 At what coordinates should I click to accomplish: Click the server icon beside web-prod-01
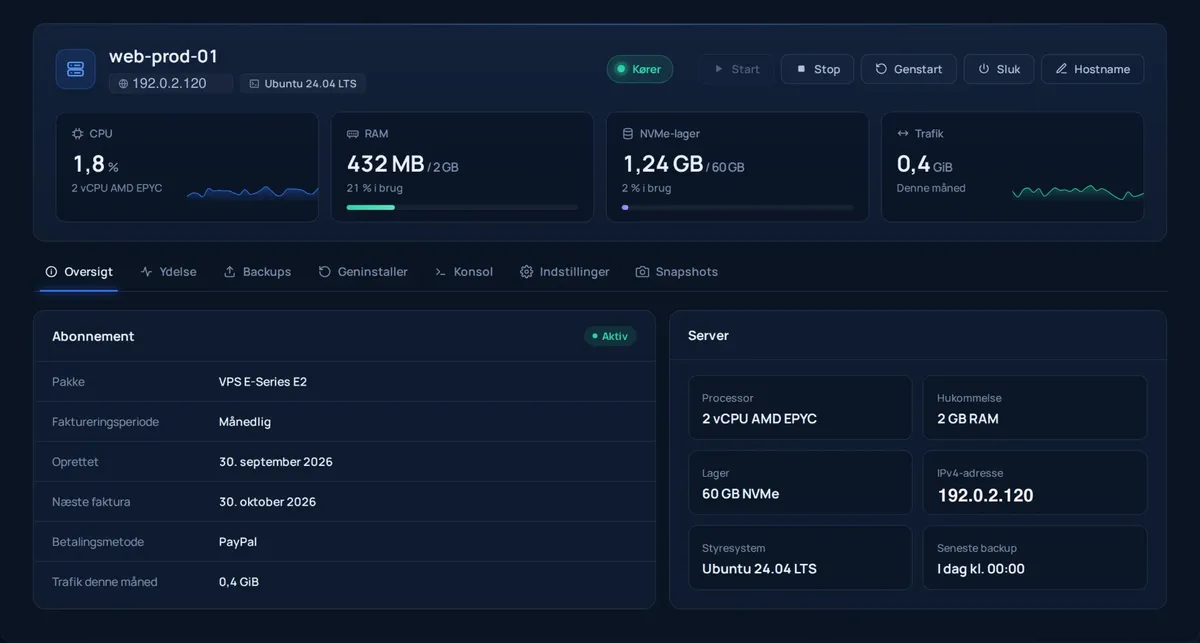tap(75, 69)
